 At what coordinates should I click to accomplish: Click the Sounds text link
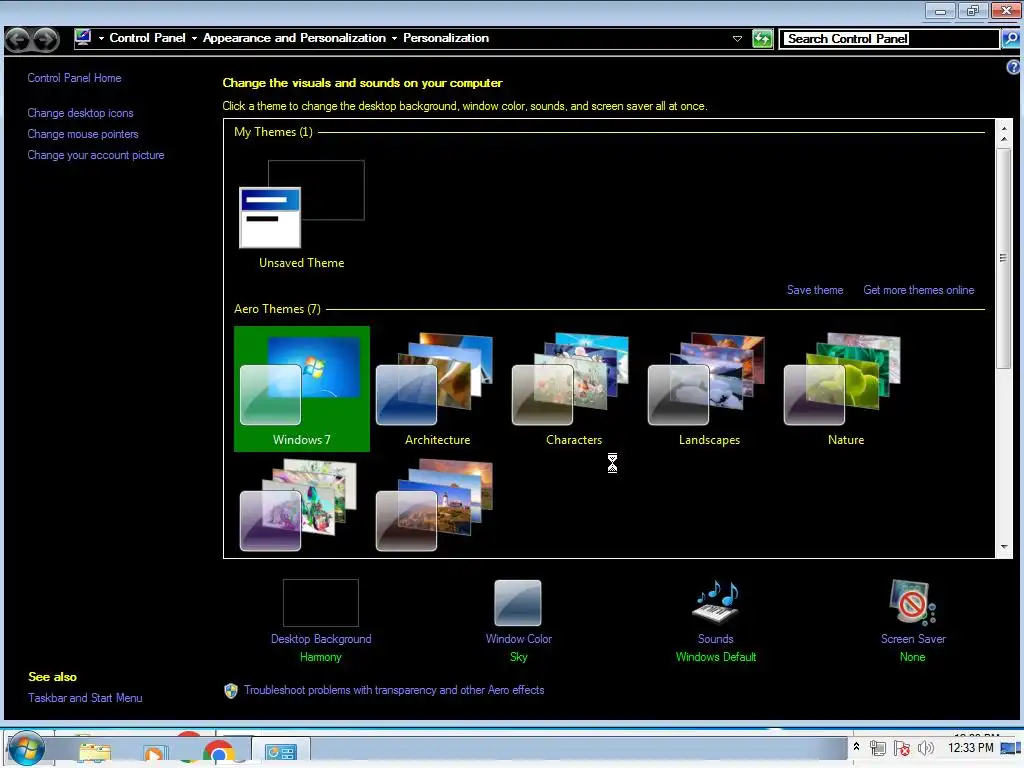pos(716,639)
